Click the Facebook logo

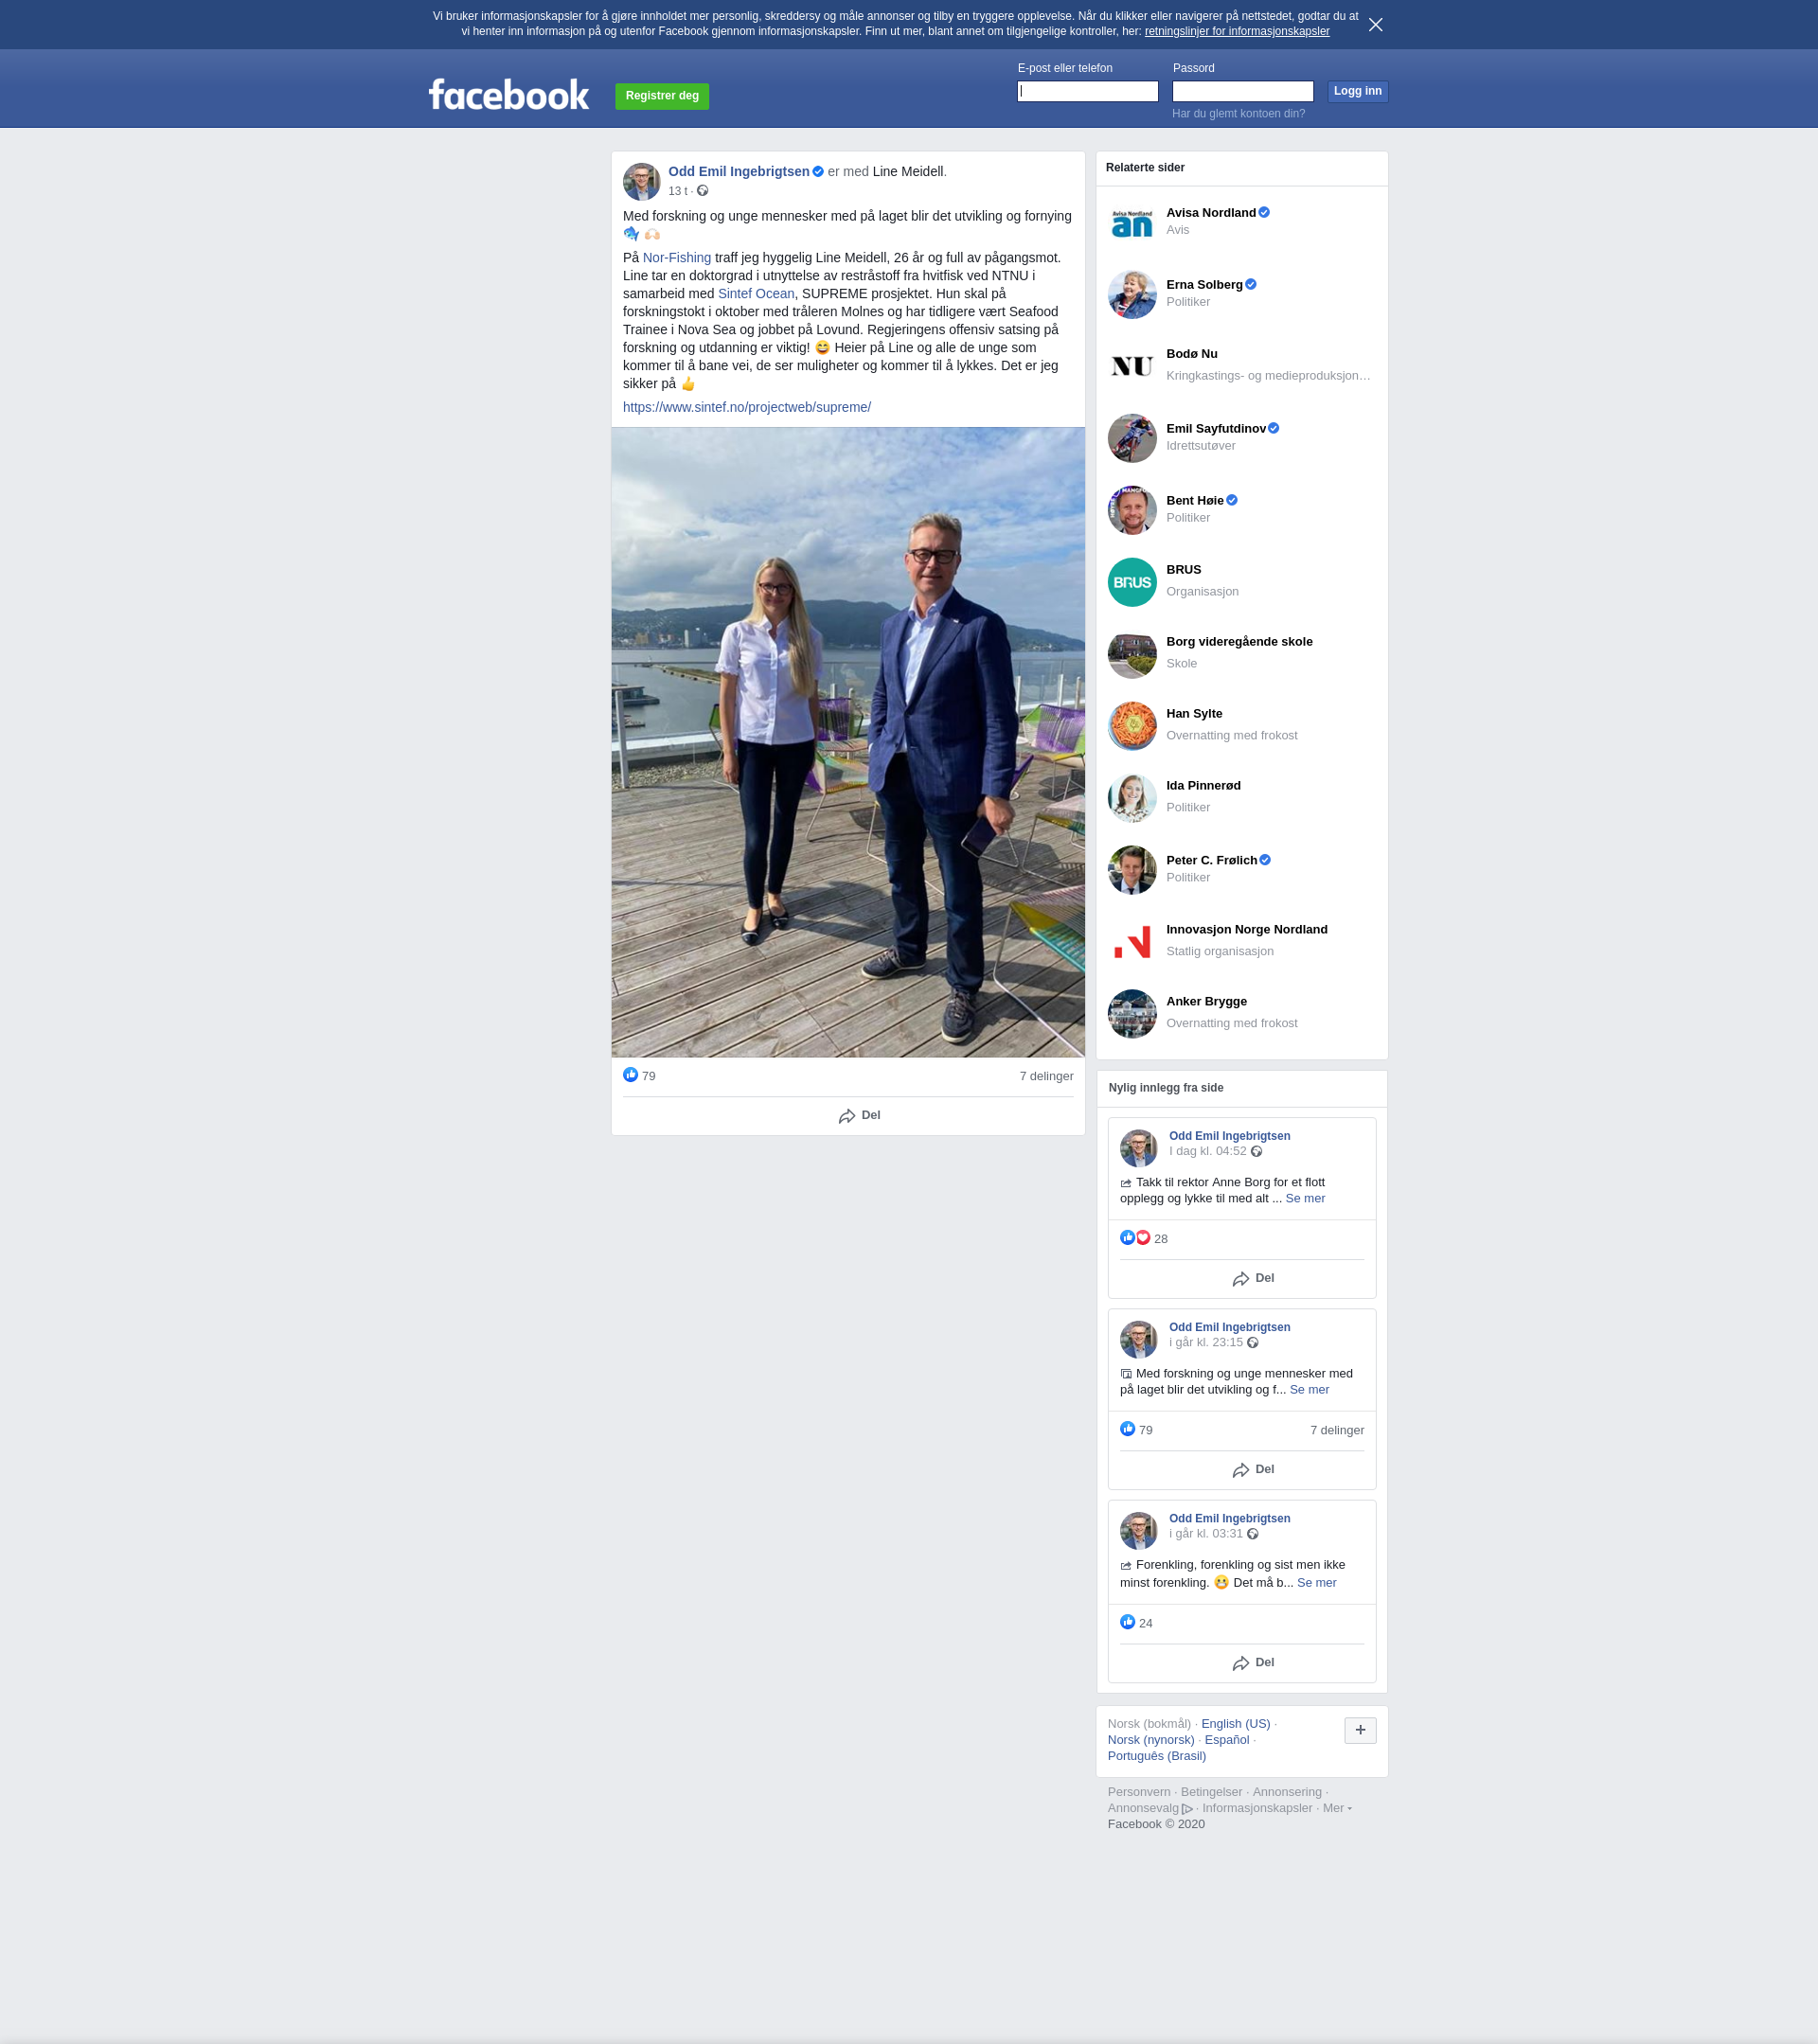(x=509, y=95)
